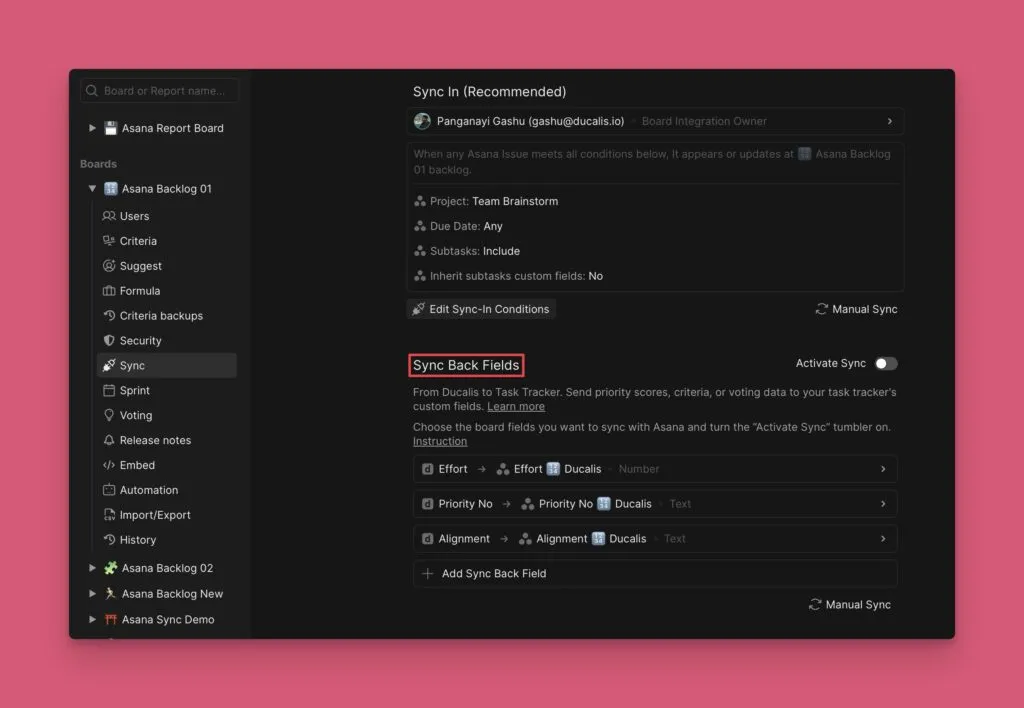This screenshot has width=1024, height=708.
Task: Click the Board or Report name search field
Action: point(158,89)
